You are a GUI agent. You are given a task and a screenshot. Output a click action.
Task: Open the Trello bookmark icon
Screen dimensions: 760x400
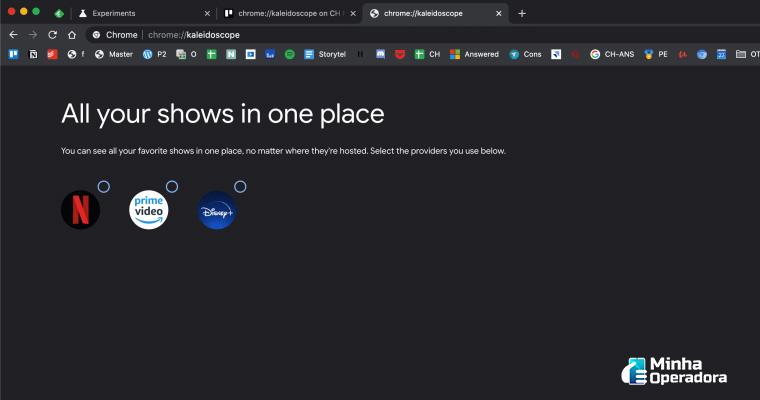[13, 54]
